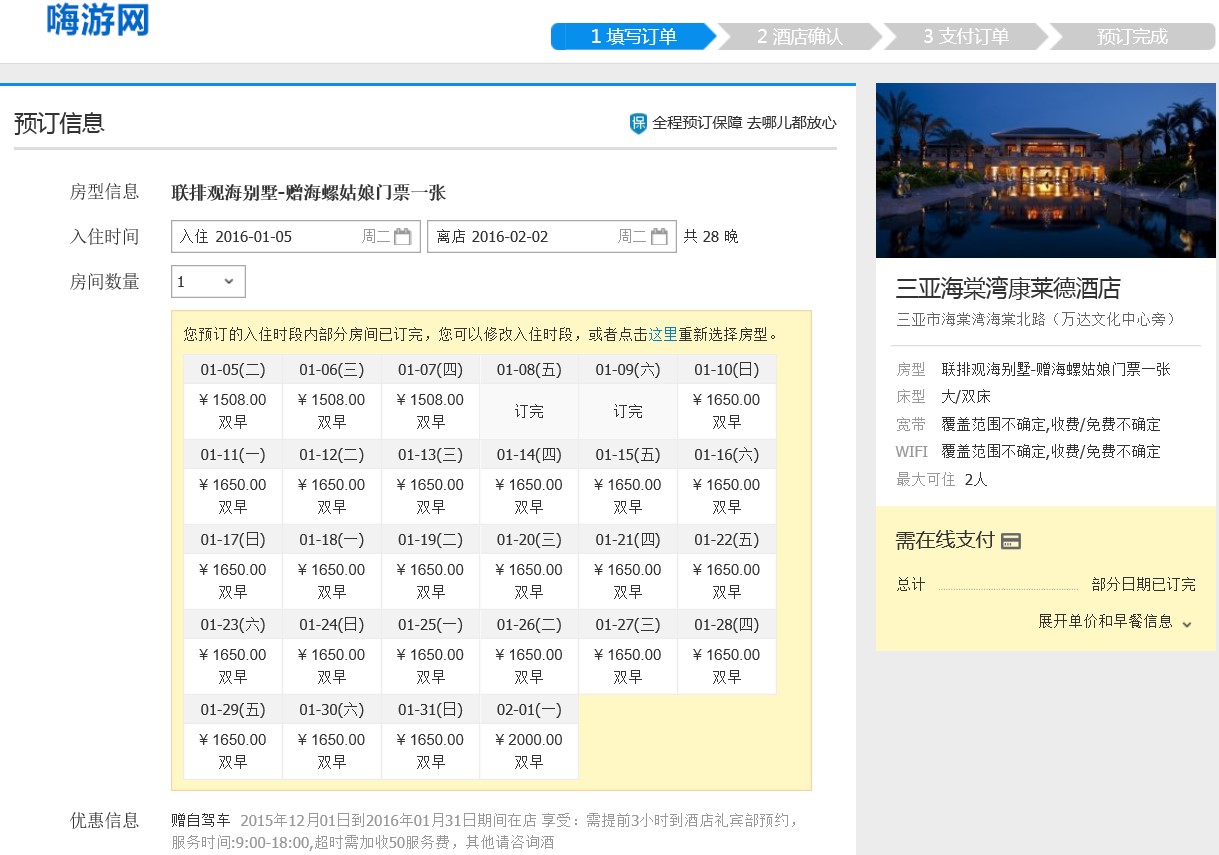Click the check-out date field 2016-02-02

click(552, 237)
